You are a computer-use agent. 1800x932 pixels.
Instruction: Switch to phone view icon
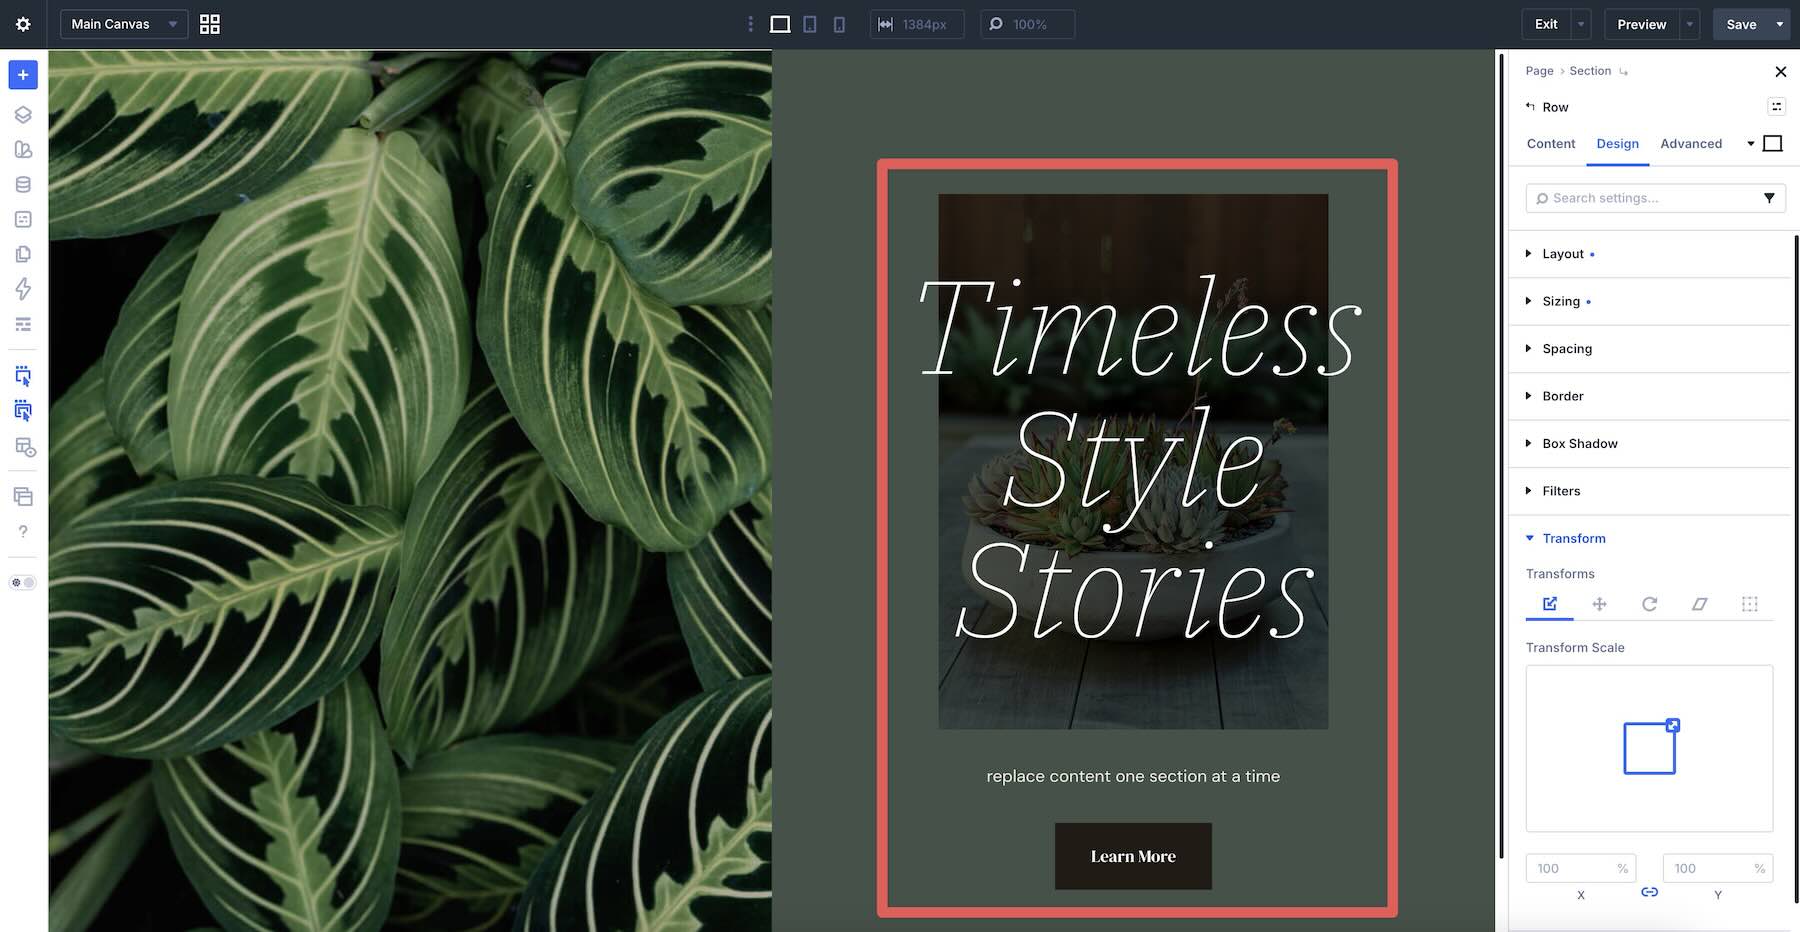point(839,24)
